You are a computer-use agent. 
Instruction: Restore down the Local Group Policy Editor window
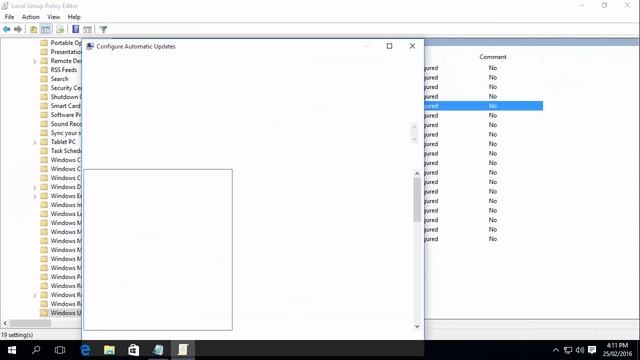(x=604, y=5)
